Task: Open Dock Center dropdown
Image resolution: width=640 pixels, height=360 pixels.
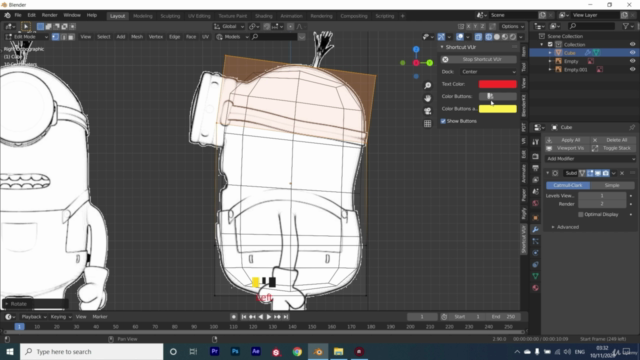Action: tap(488, 72)
